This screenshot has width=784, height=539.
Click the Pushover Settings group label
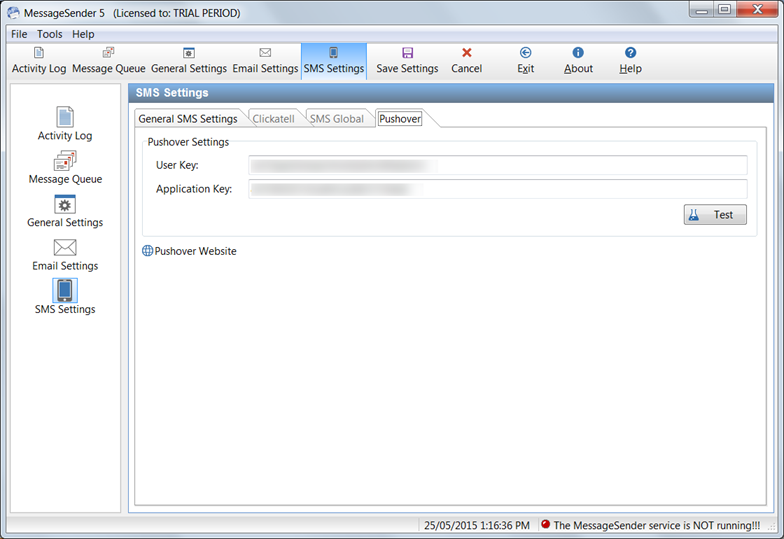coord(188,142)
